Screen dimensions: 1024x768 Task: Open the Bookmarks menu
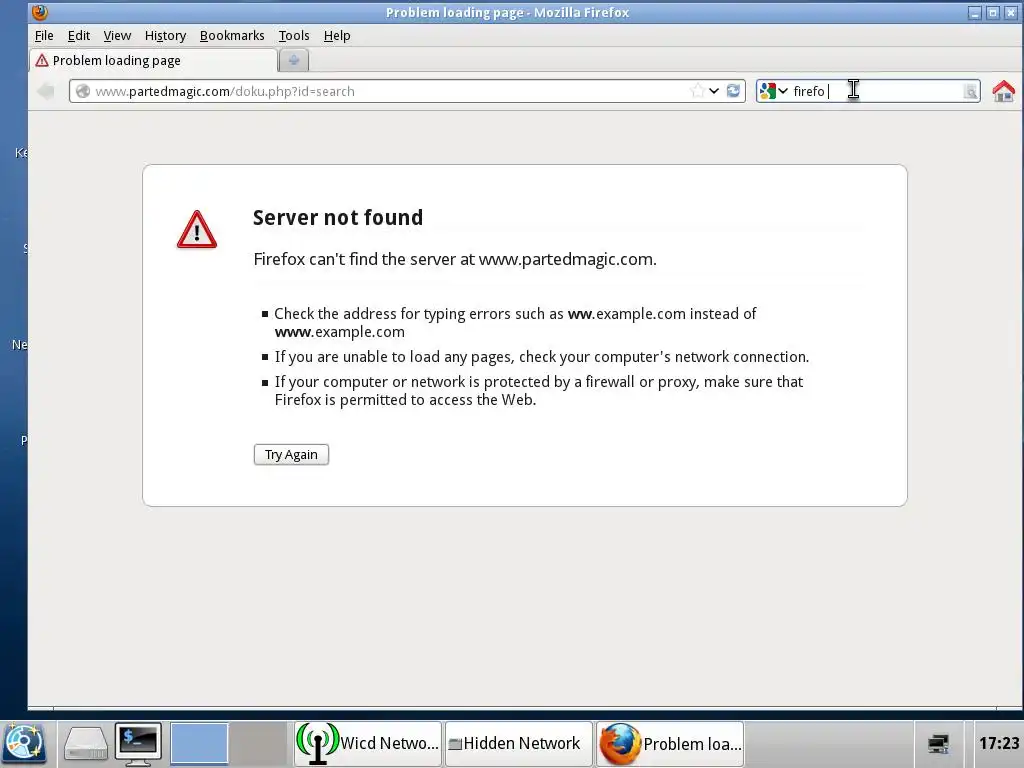(x=232, y=35)
